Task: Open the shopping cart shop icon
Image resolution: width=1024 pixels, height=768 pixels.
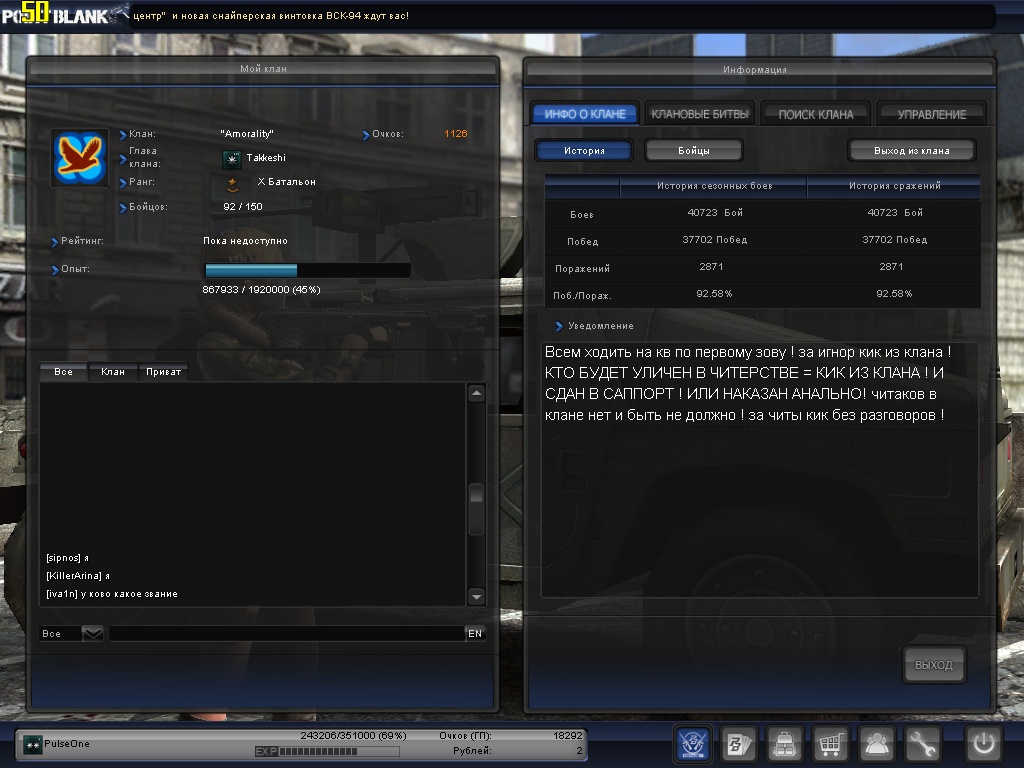Action: pyautogui.click(x=831, y=744)
